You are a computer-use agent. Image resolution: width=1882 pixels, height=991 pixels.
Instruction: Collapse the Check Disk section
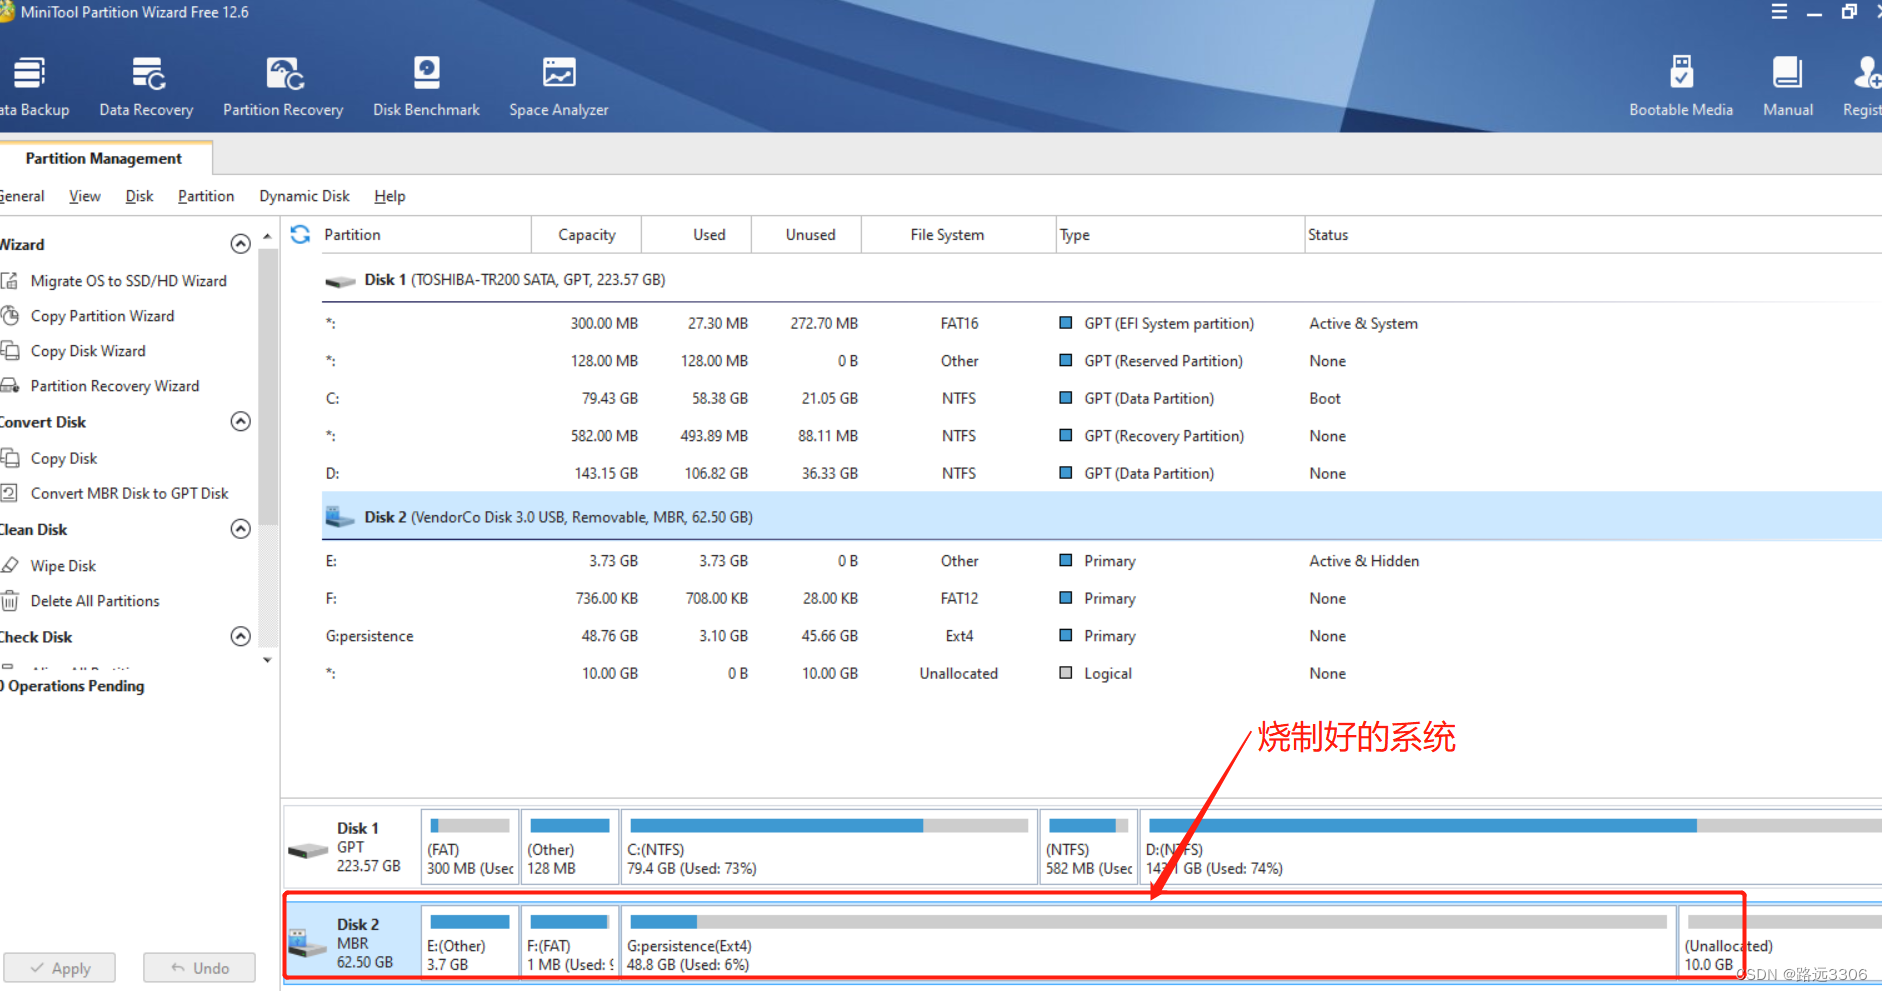click(x=241, y=636)
